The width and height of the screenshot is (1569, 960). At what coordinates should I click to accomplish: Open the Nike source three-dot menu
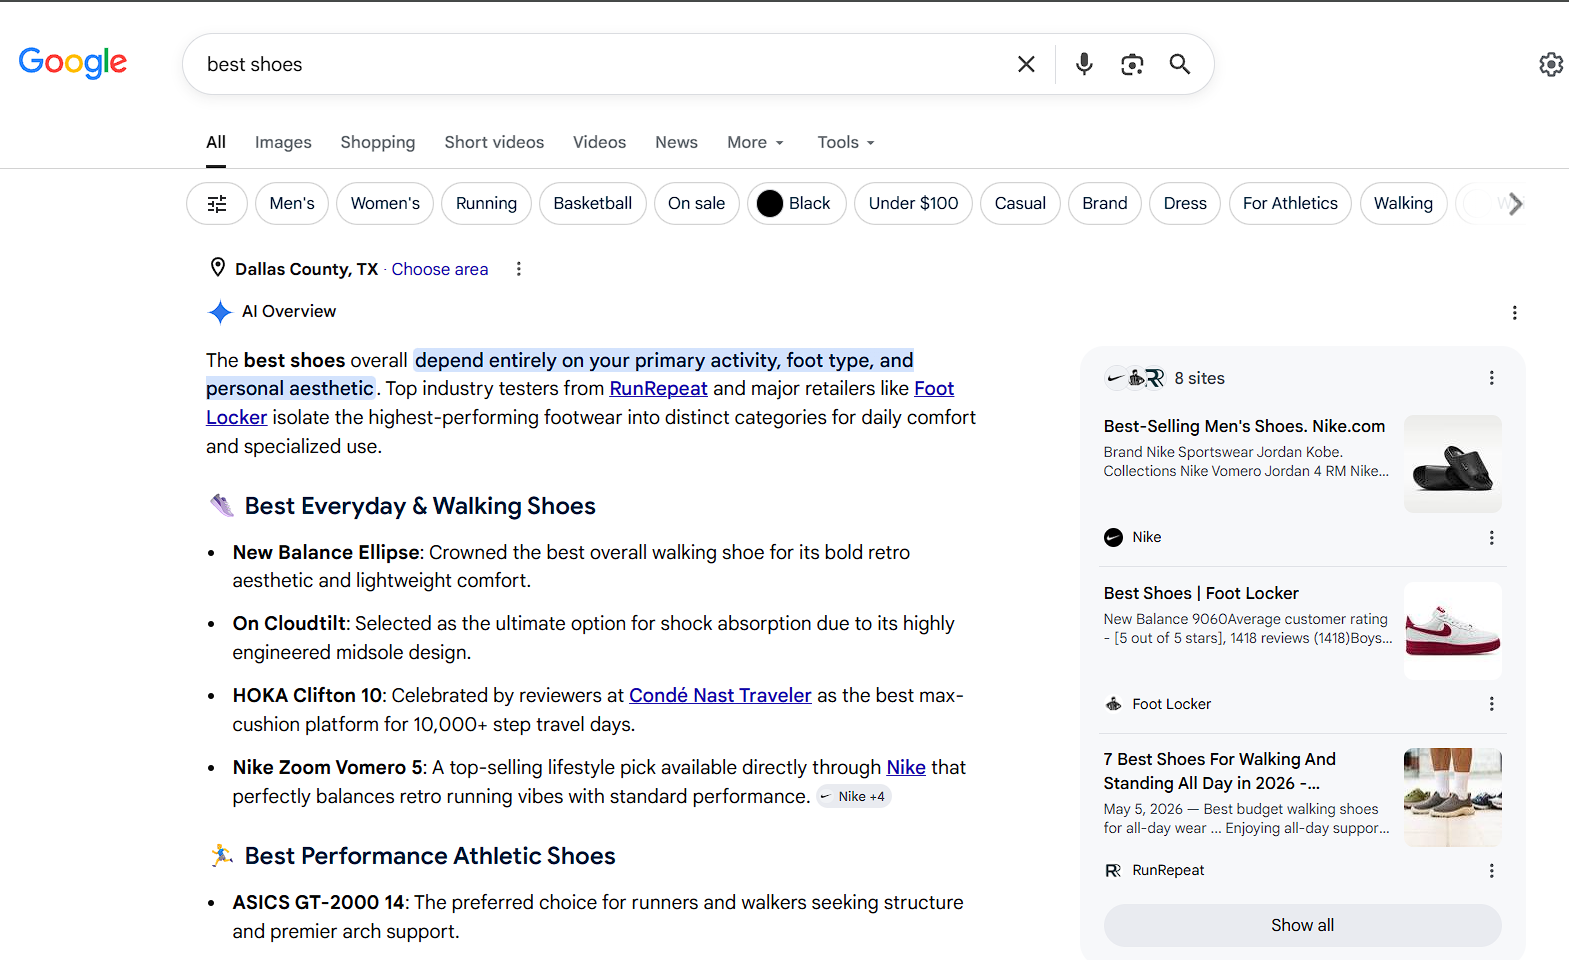coord(1492,538)
